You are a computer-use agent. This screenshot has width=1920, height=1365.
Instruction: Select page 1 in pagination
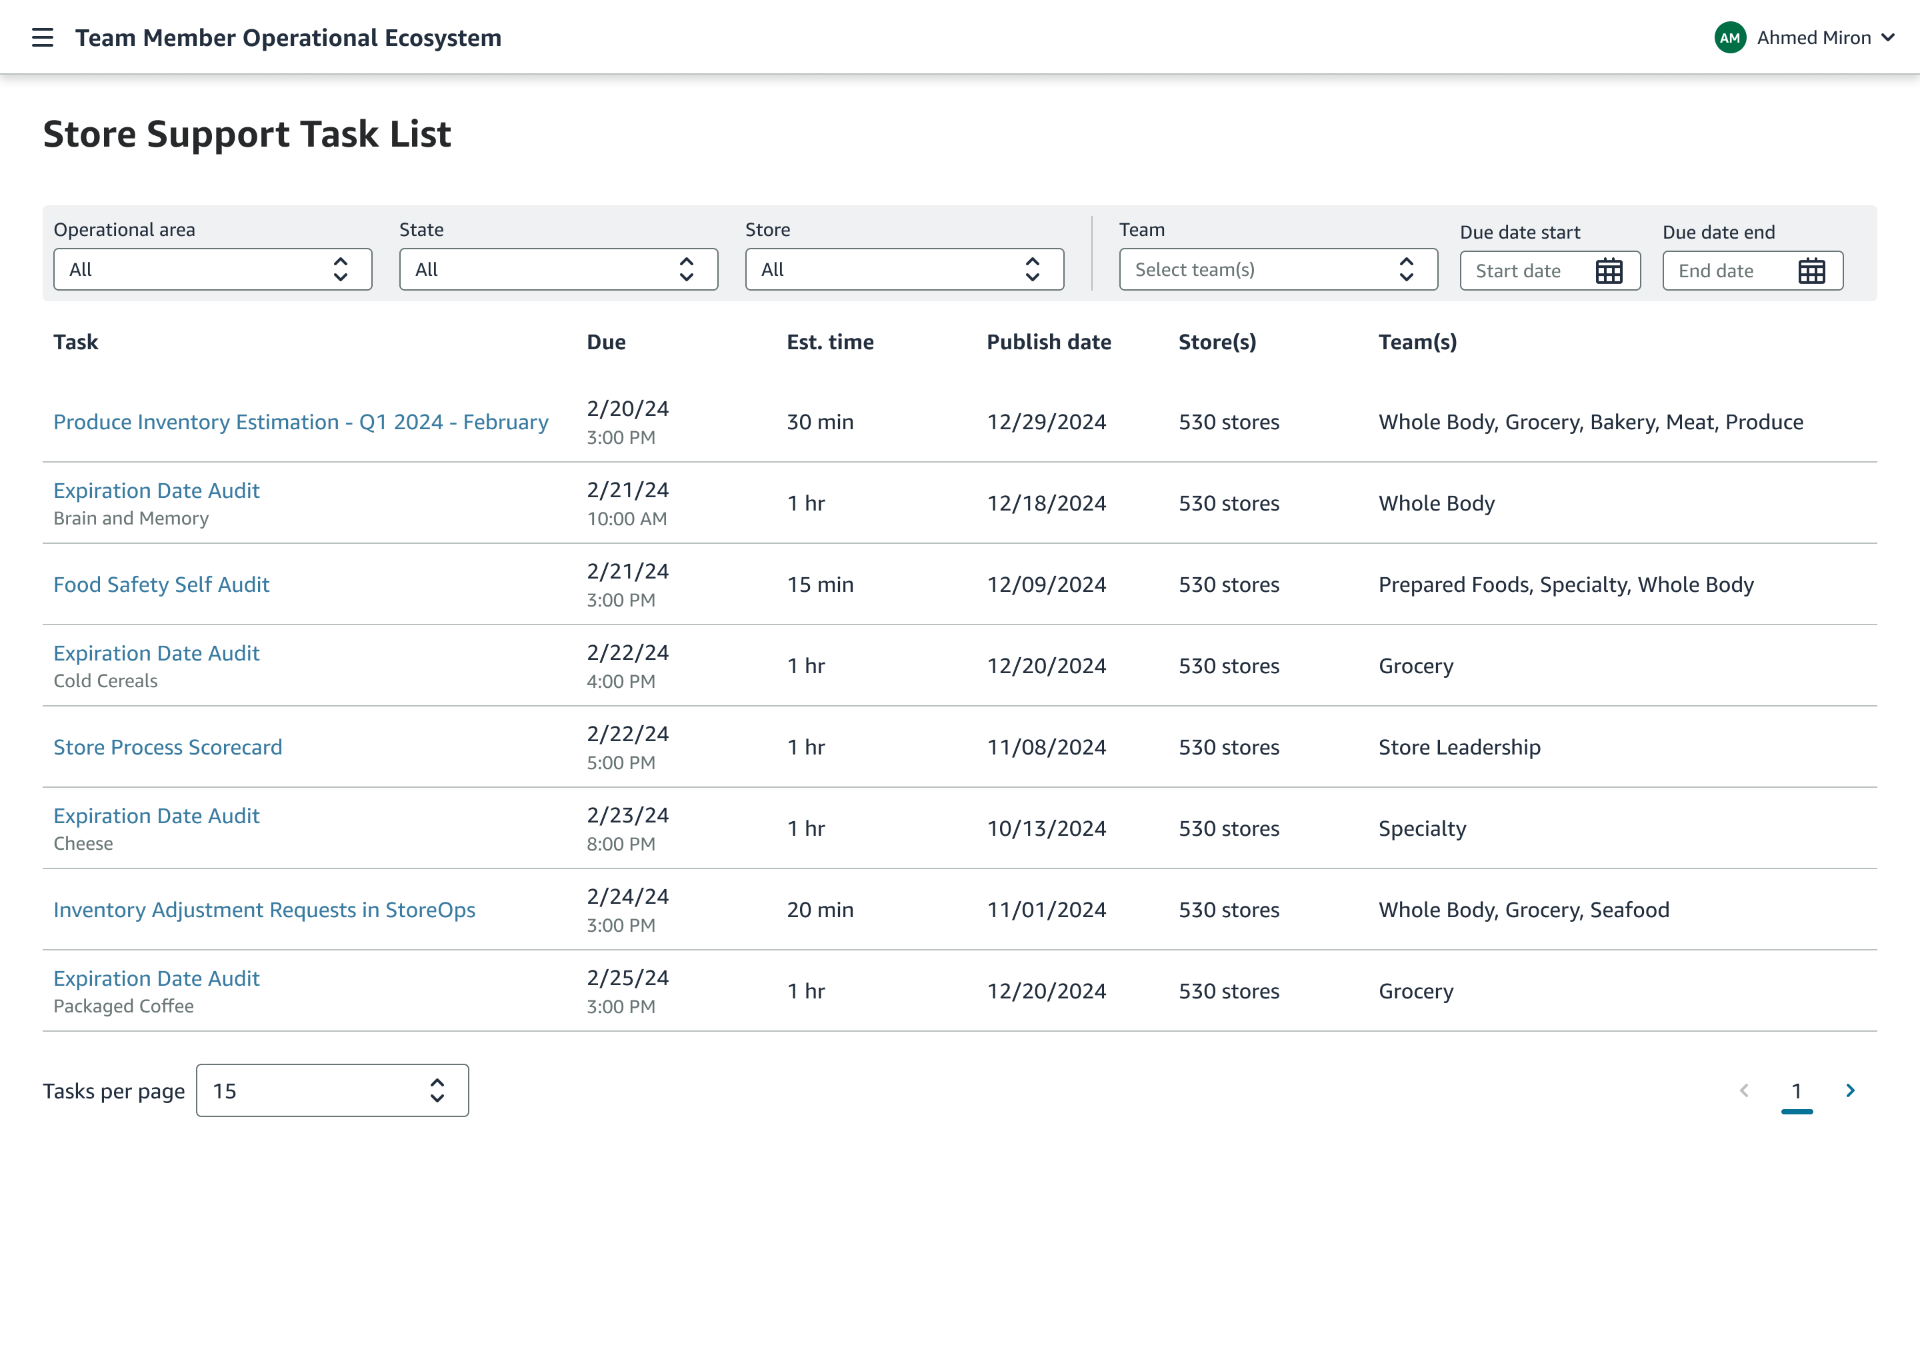1797,1091
